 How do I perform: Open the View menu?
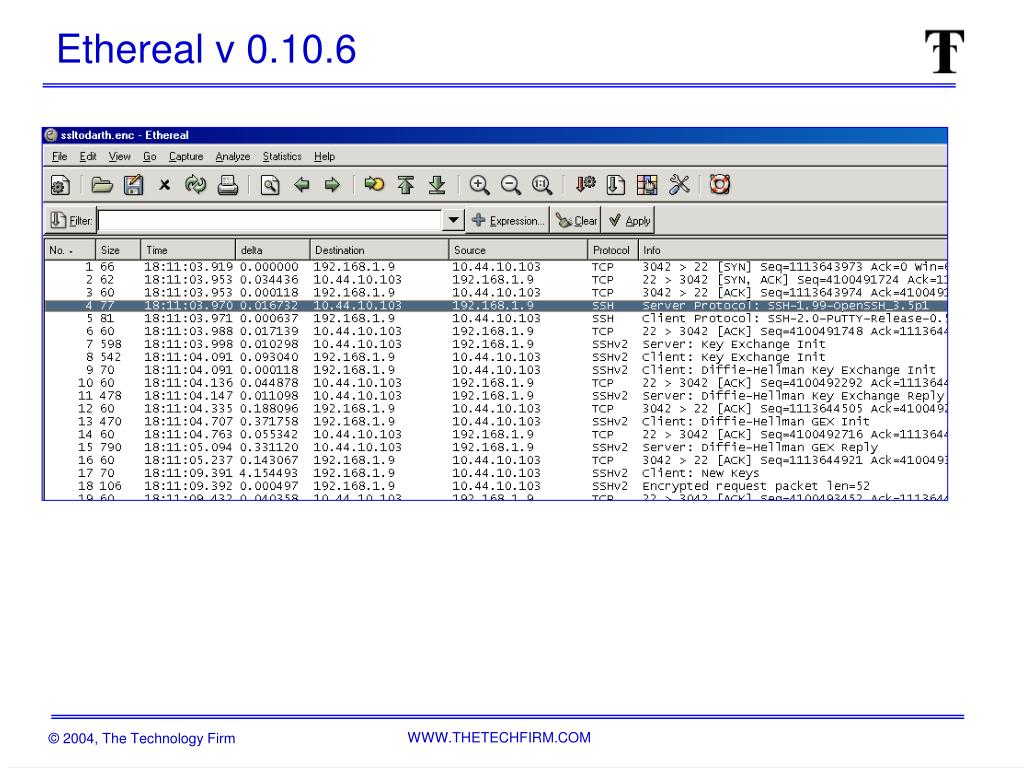tap(120, 157)
